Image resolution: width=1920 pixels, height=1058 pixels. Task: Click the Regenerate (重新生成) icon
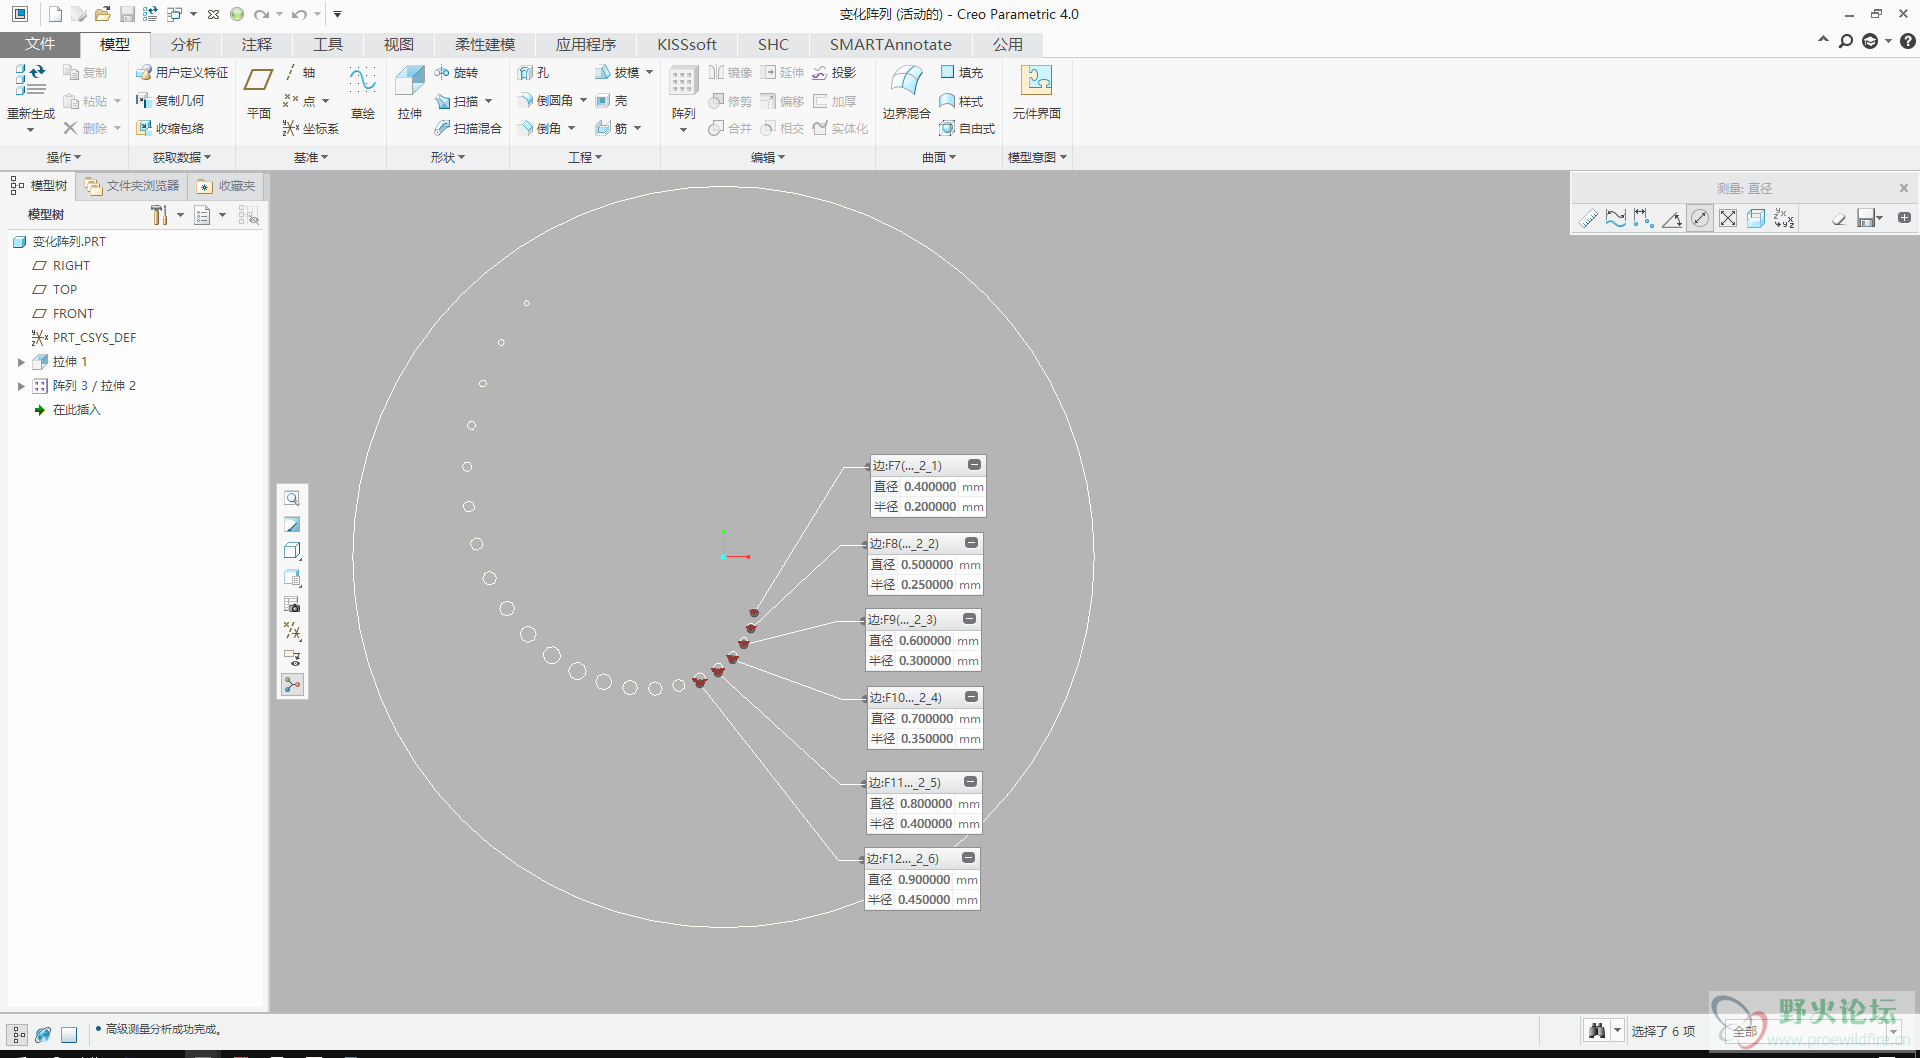tap(30, 80)
